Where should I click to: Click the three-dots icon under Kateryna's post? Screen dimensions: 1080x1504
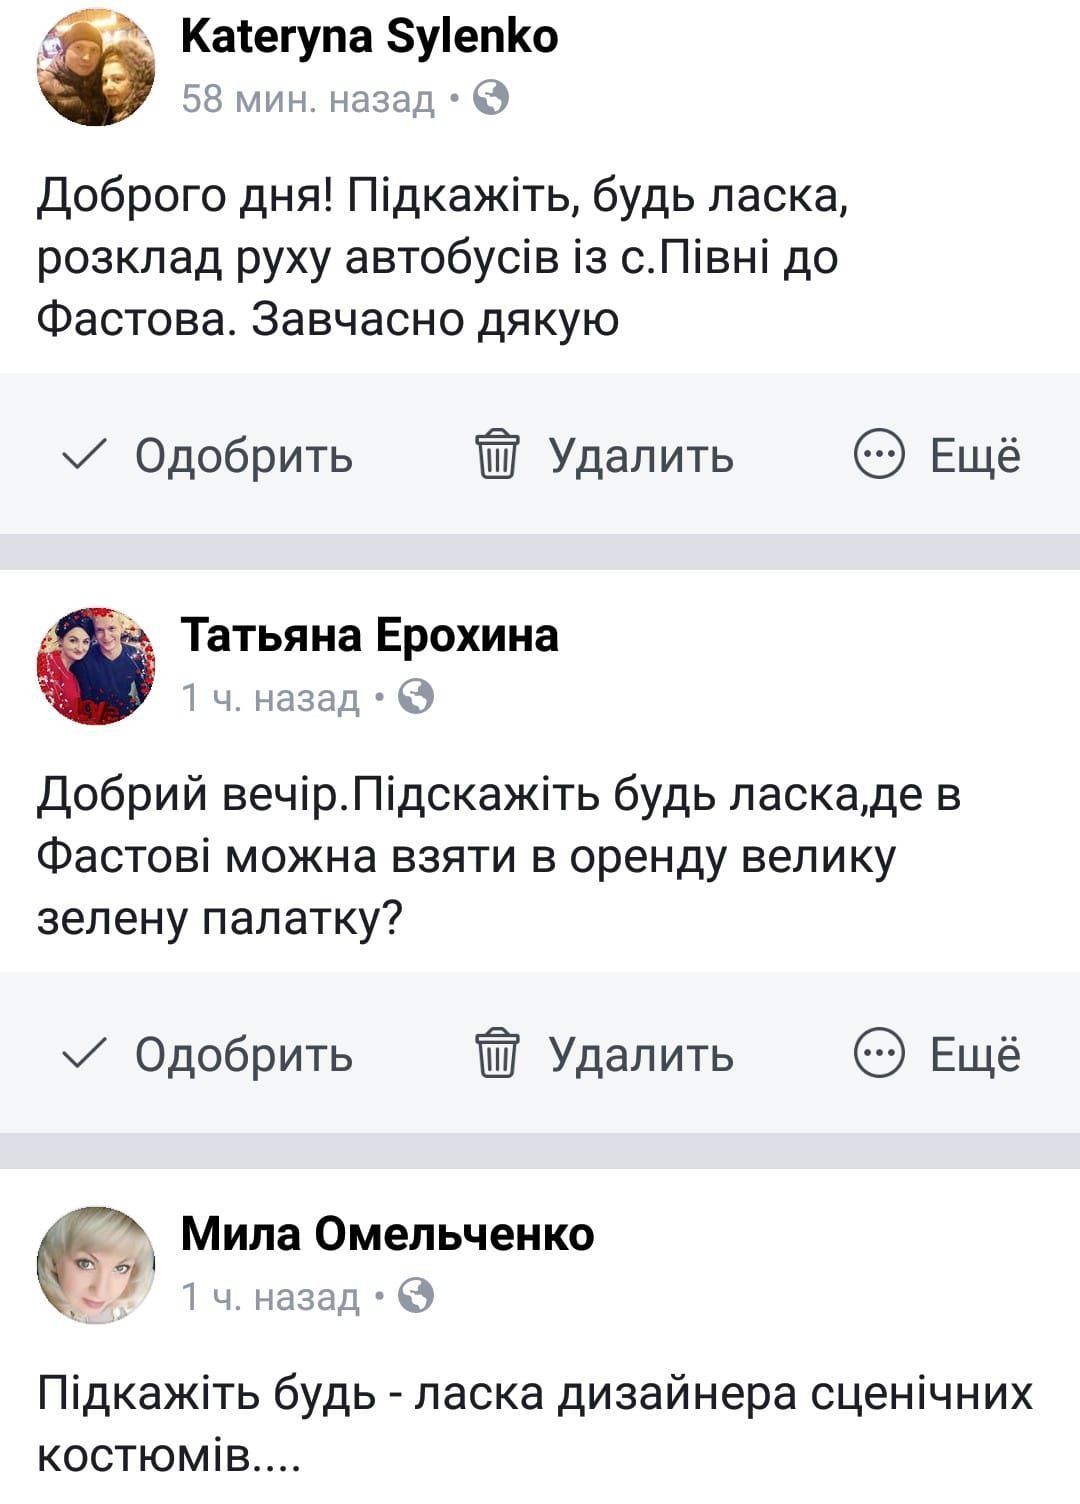(879, 455)
